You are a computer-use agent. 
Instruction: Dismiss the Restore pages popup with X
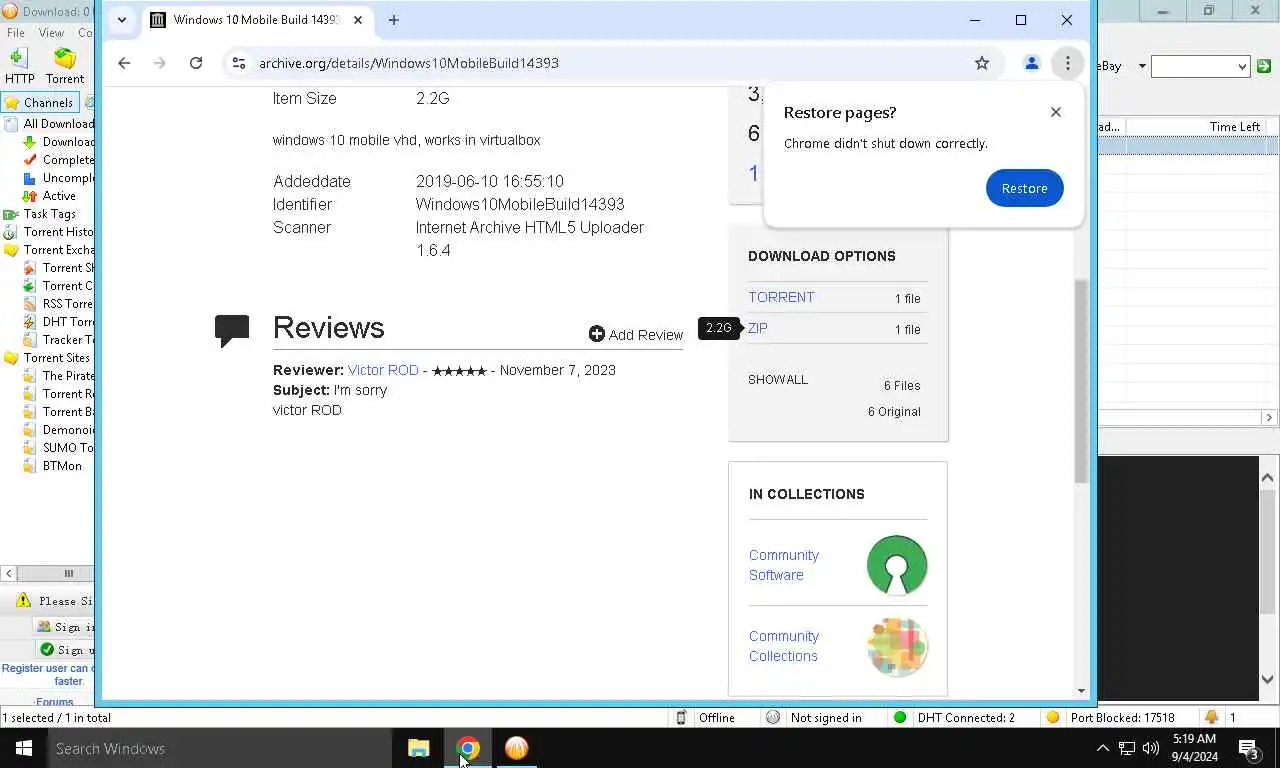tap(1056, 112)
